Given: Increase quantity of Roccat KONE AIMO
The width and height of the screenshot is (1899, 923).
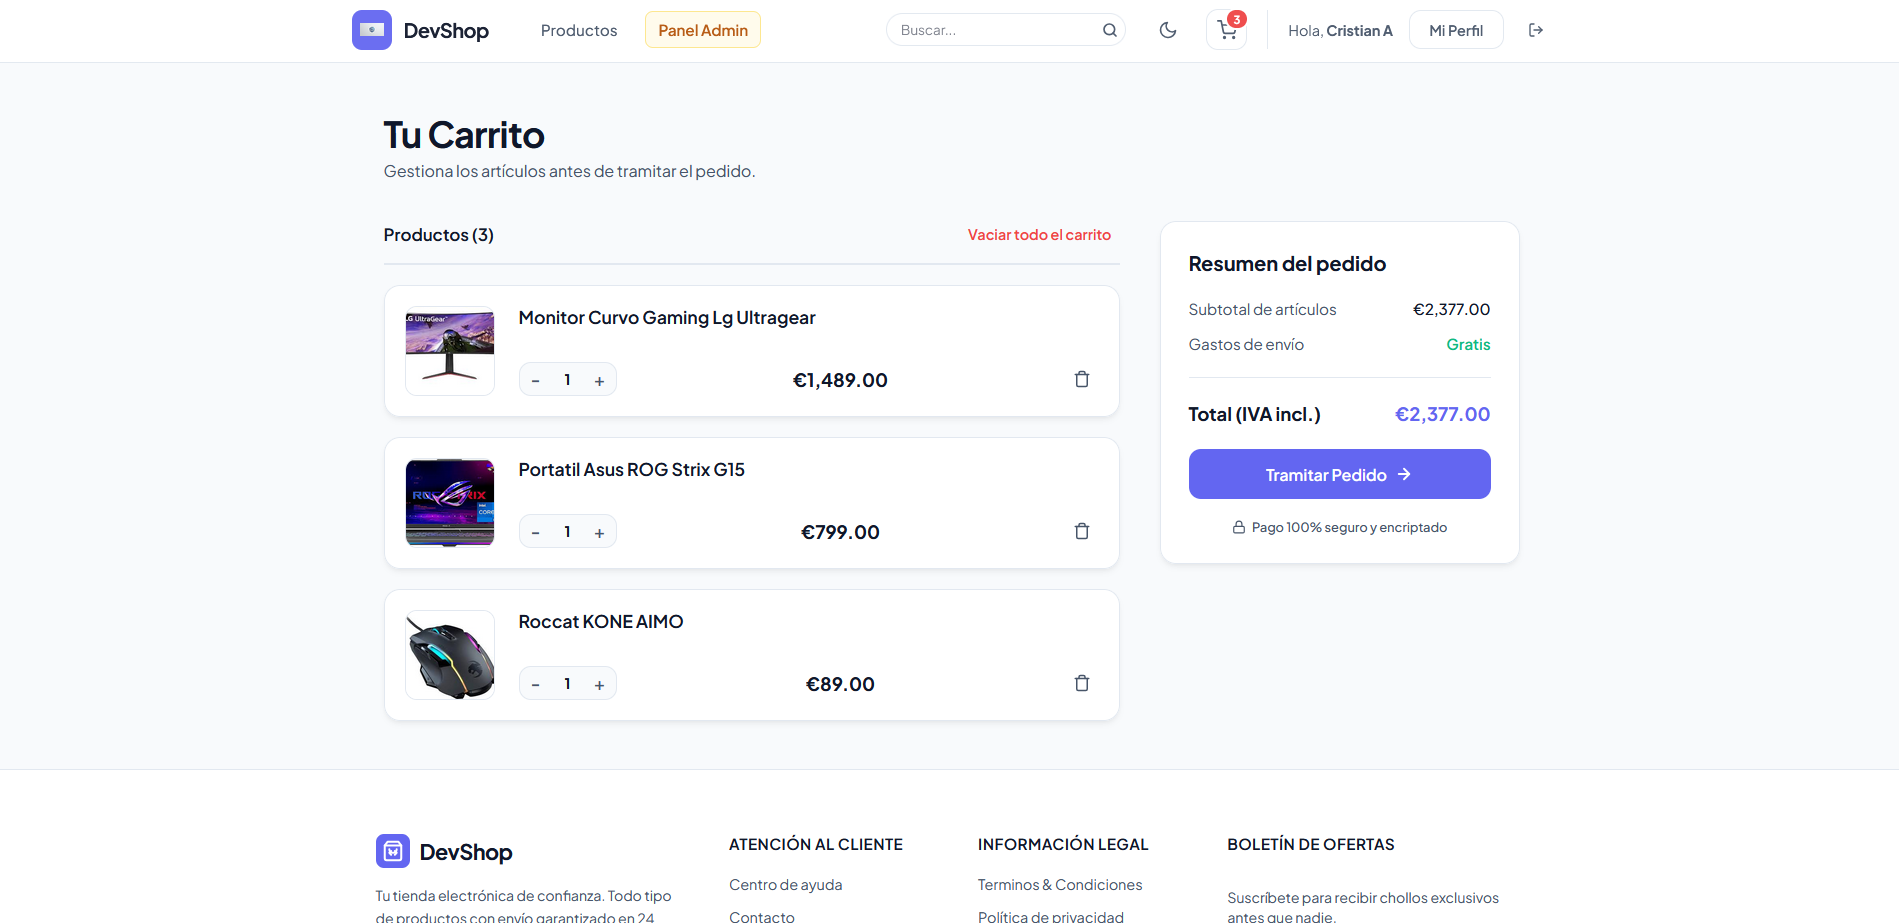Looking at the screenshot, I should click(x=599, y=684).
